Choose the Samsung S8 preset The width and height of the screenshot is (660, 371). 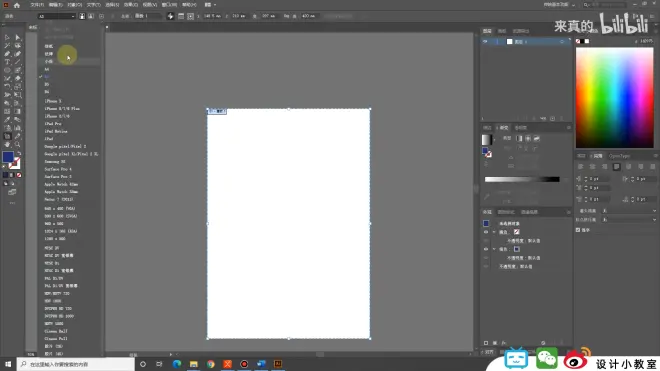coord(55,162)
